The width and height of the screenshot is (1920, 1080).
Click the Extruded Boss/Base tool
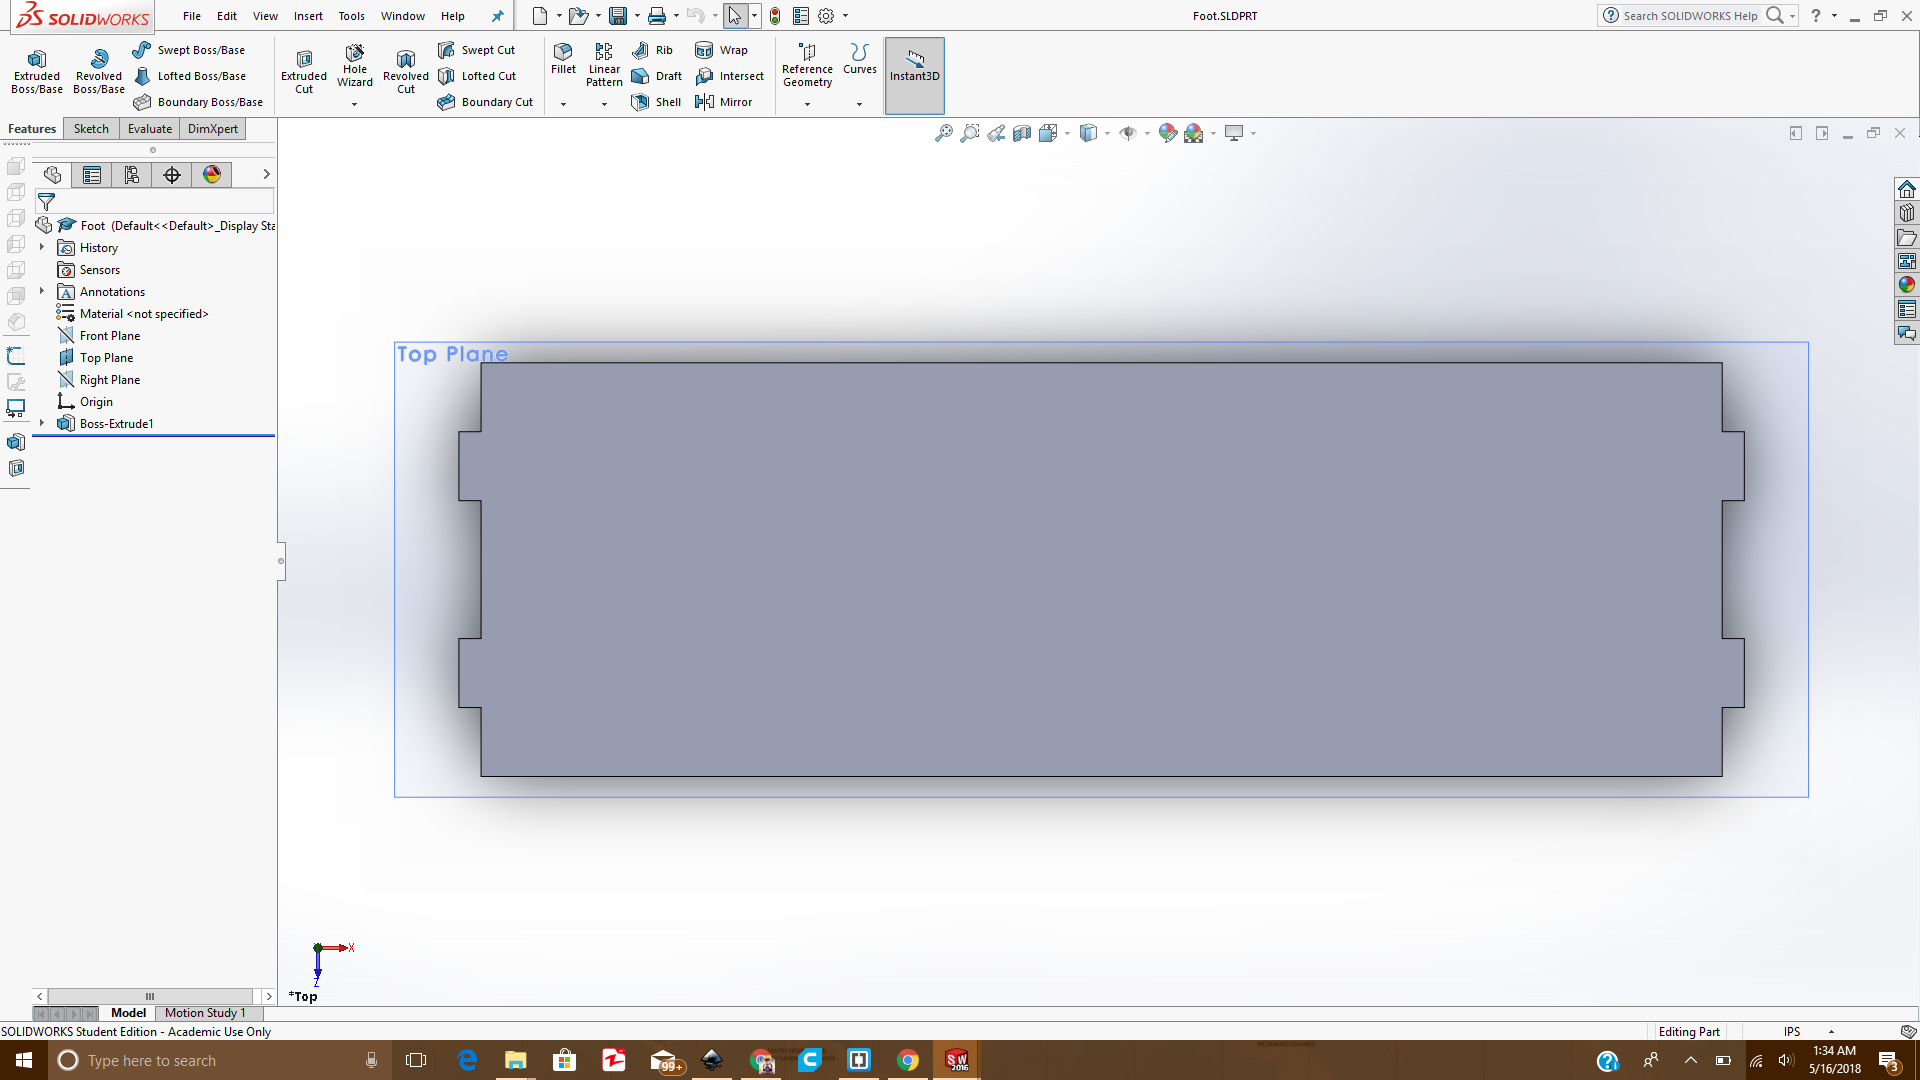click(37, 70)
